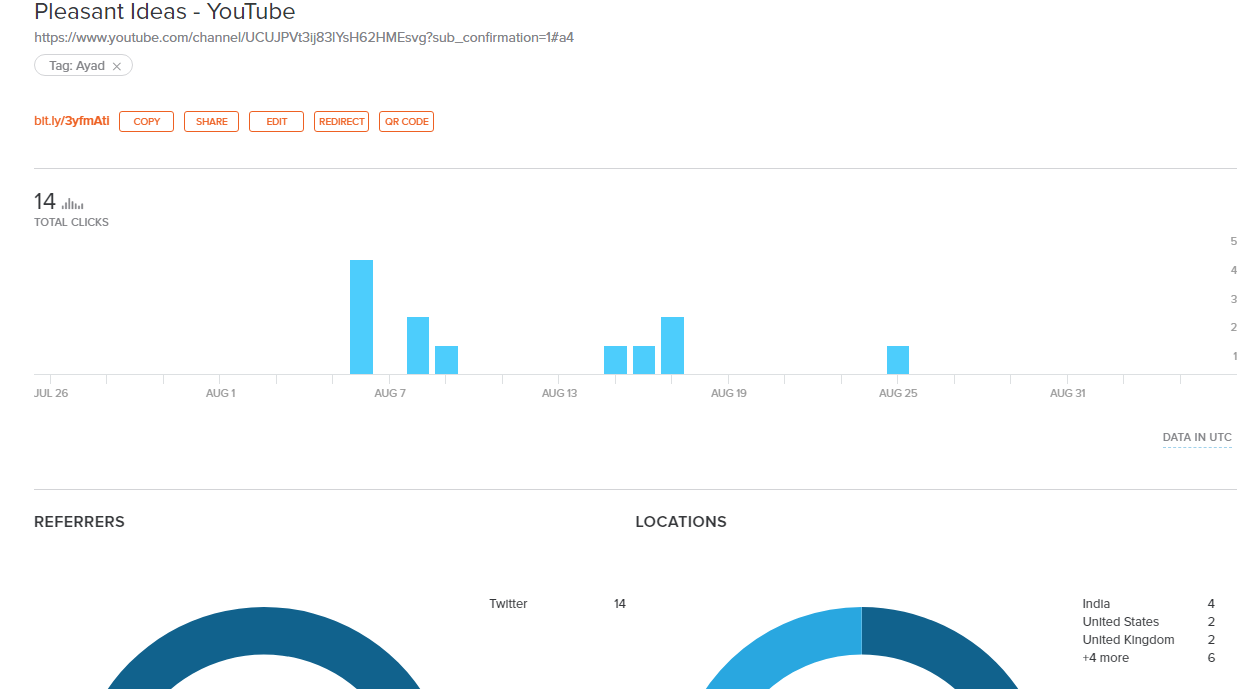The width and height of the screenshot is (1253, 689).
Task: Generate a QR CODE for the link
Action: pyautogui.click(x=406, y=122)
